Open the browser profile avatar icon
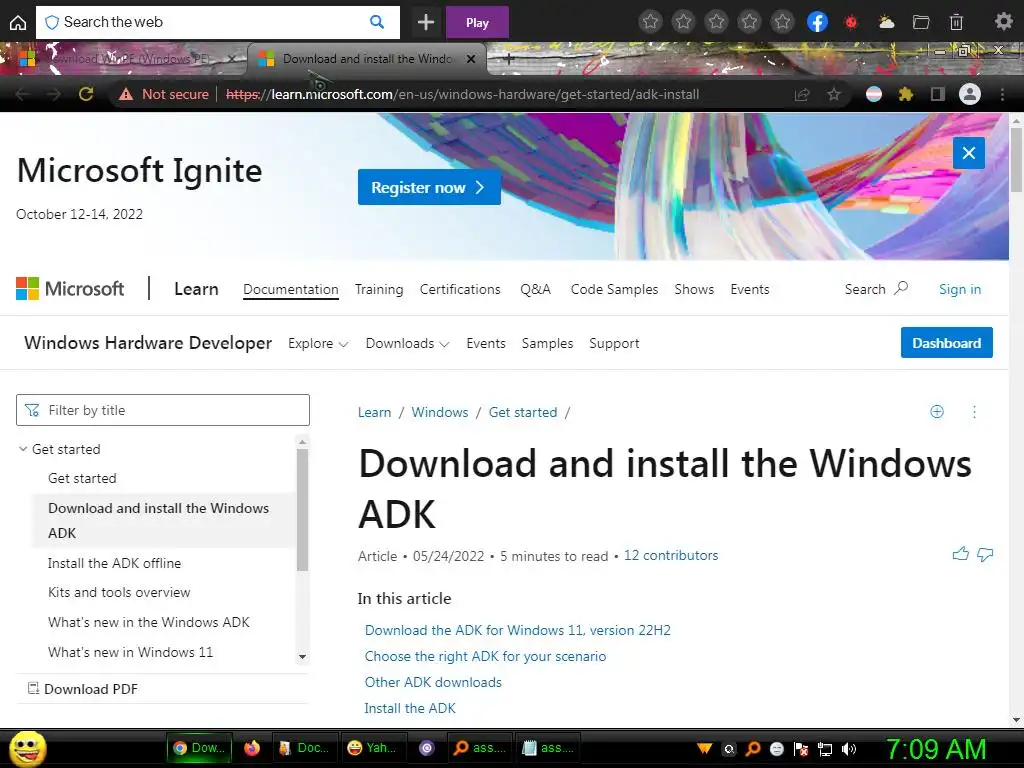Image resolution: width=1024 pixels, height=768 pixels. click(x=970, y=95)
